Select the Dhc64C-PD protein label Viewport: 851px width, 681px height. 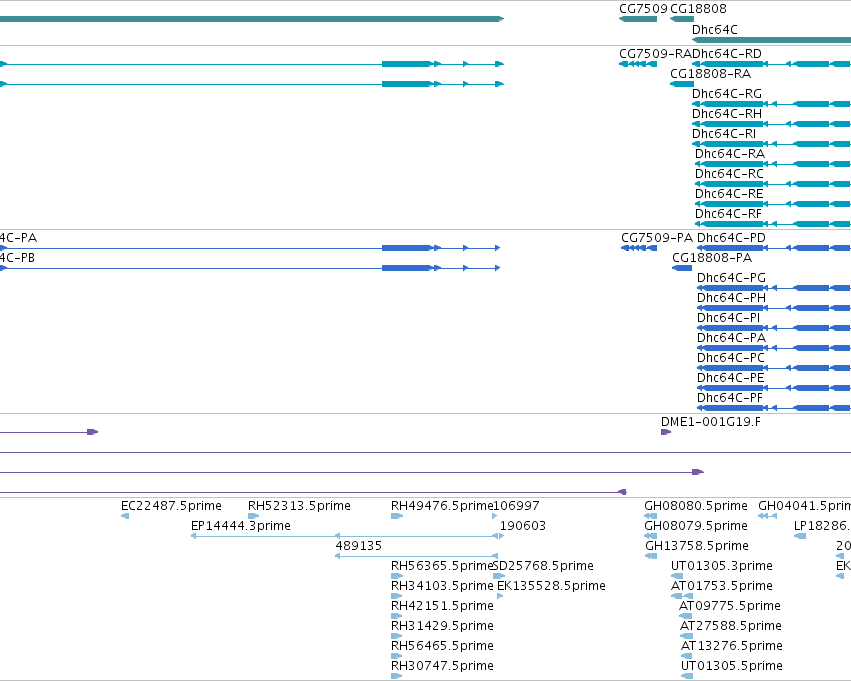(x=731, y=238)
